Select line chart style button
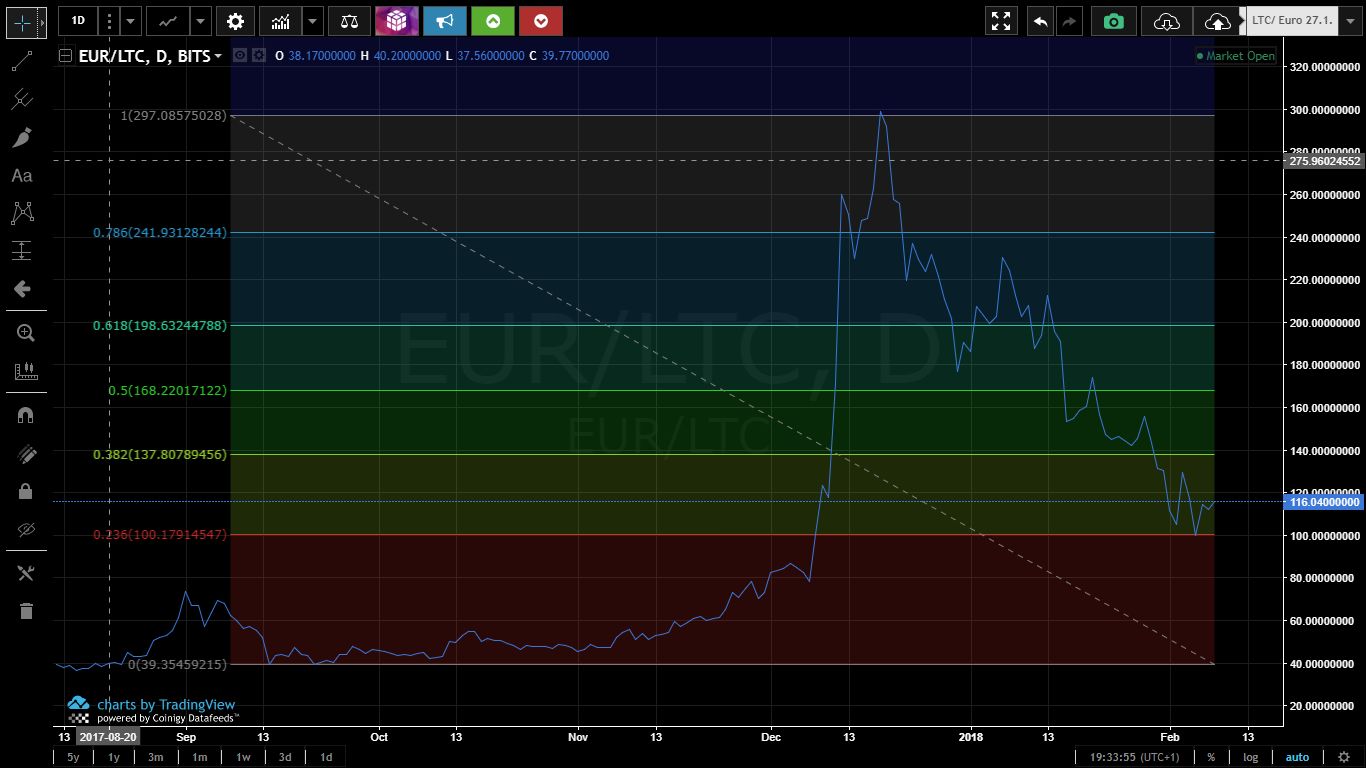 pos(169,20)
